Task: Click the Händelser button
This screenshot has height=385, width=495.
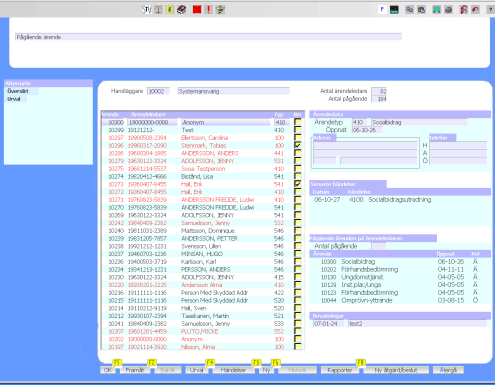Action: [x=233, y=370]
